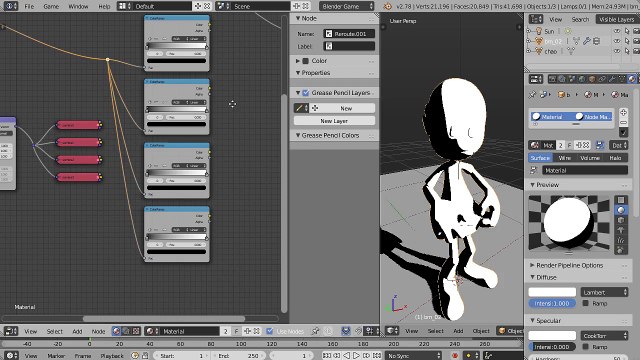Viewport: 640px width, 360px height.
Task: Open the Help menu
Action: (104, 6)
